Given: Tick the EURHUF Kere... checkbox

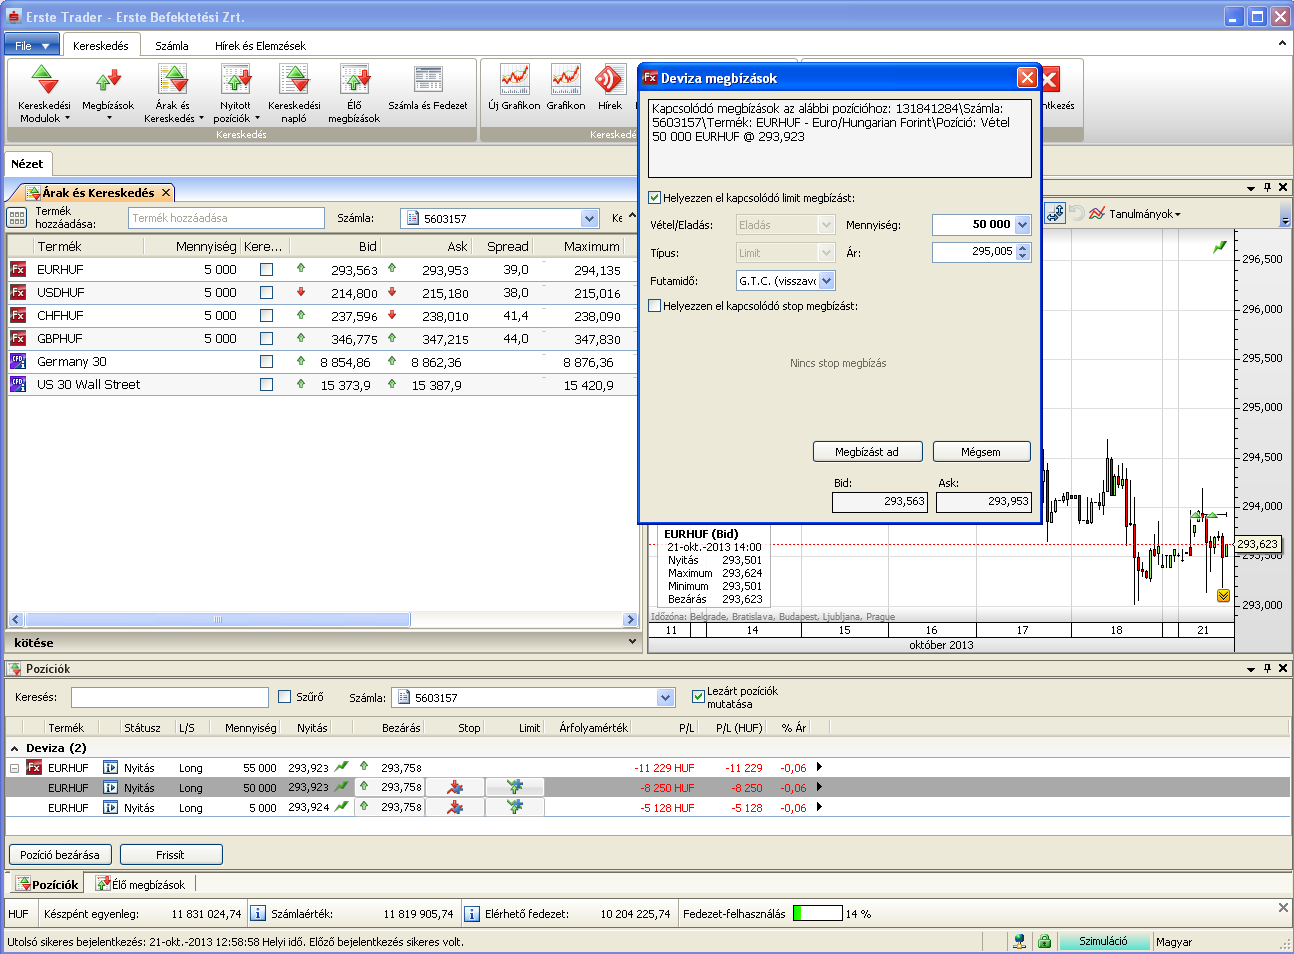Looking at the screenshot, I should (x=266, y=269).
